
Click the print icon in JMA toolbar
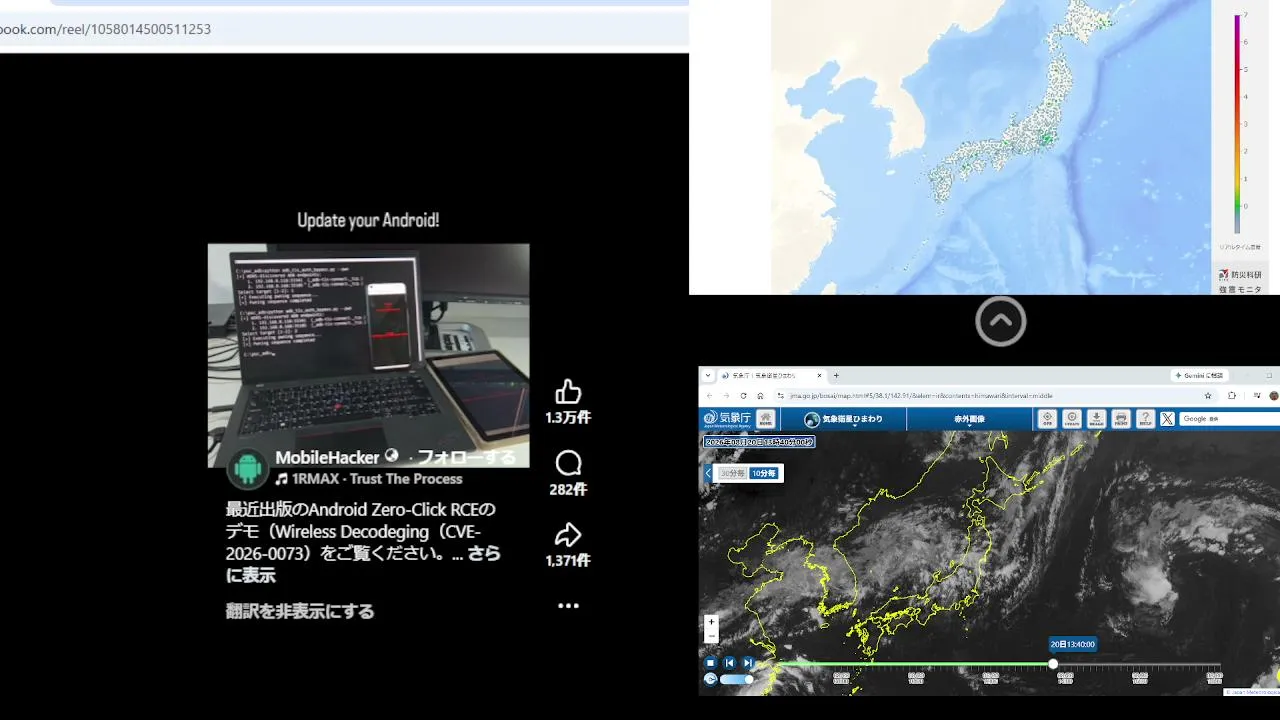tap(1121, 419)
